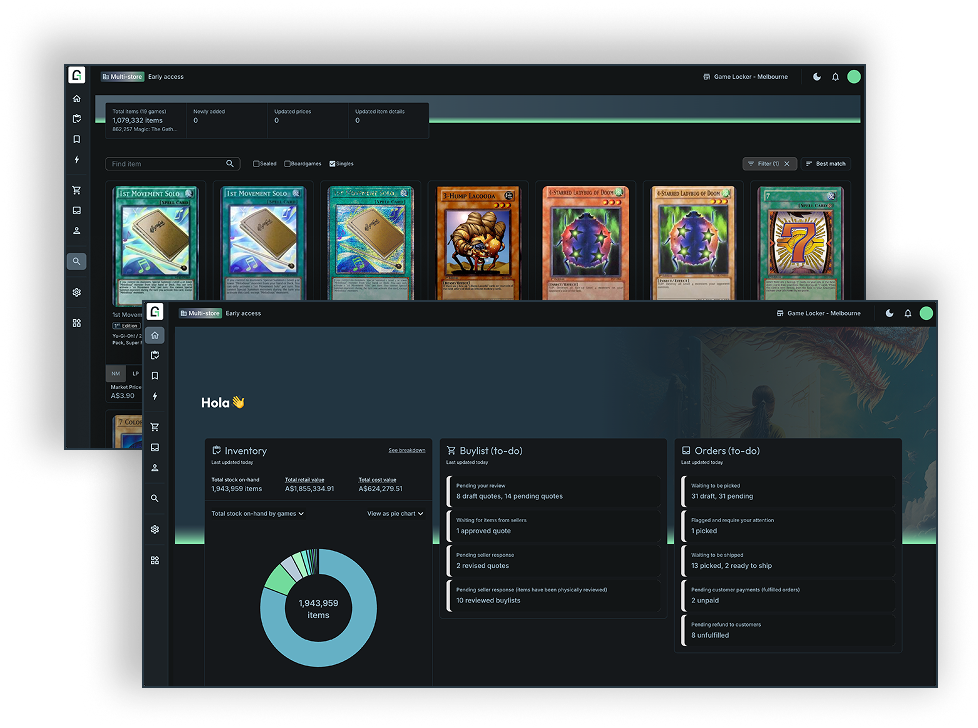
Task: Open the 3-Hump Lacooda card thumbnail
Action: tap(477, 243)
